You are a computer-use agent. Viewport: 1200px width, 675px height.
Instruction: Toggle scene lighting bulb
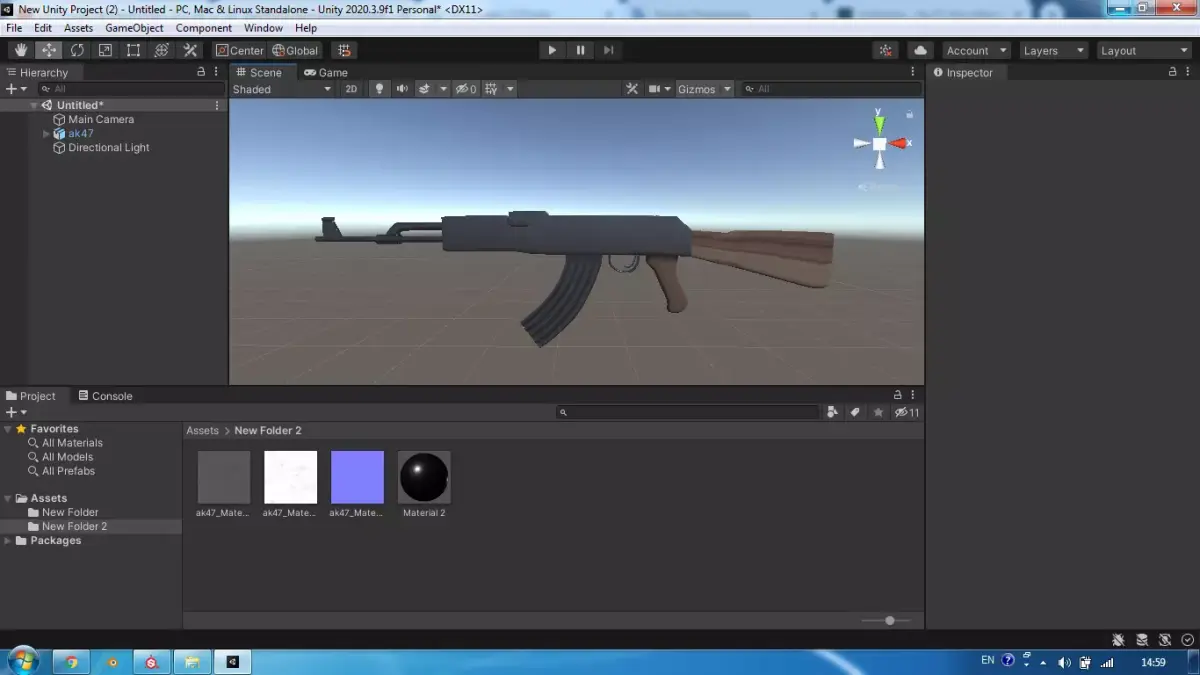tap(379, 89)
